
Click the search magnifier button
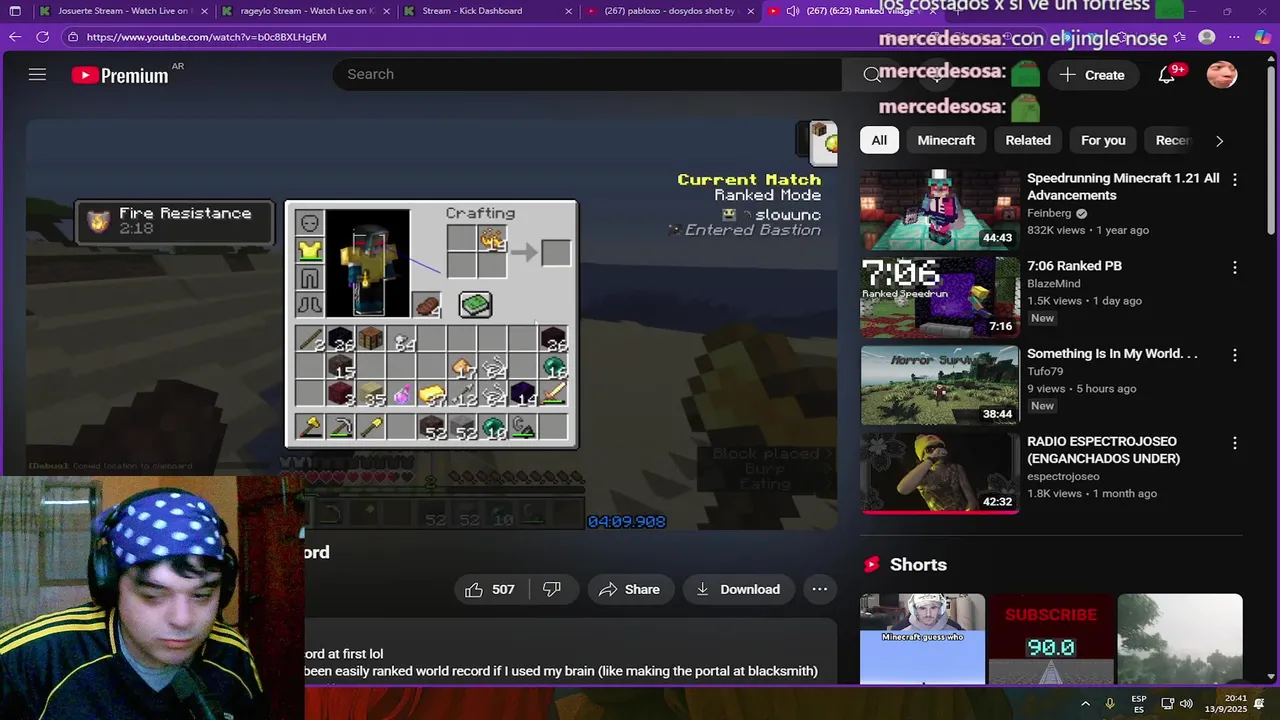coord(872,74)
